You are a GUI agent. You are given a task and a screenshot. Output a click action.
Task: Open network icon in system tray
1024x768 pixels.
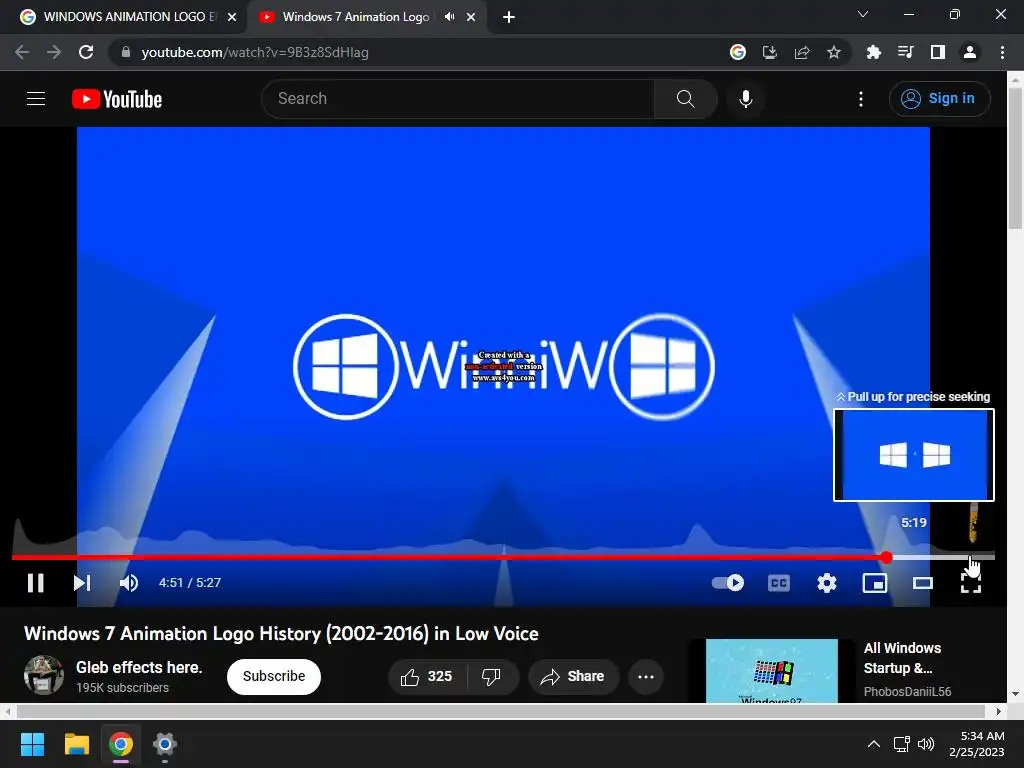tap(902, 744)
